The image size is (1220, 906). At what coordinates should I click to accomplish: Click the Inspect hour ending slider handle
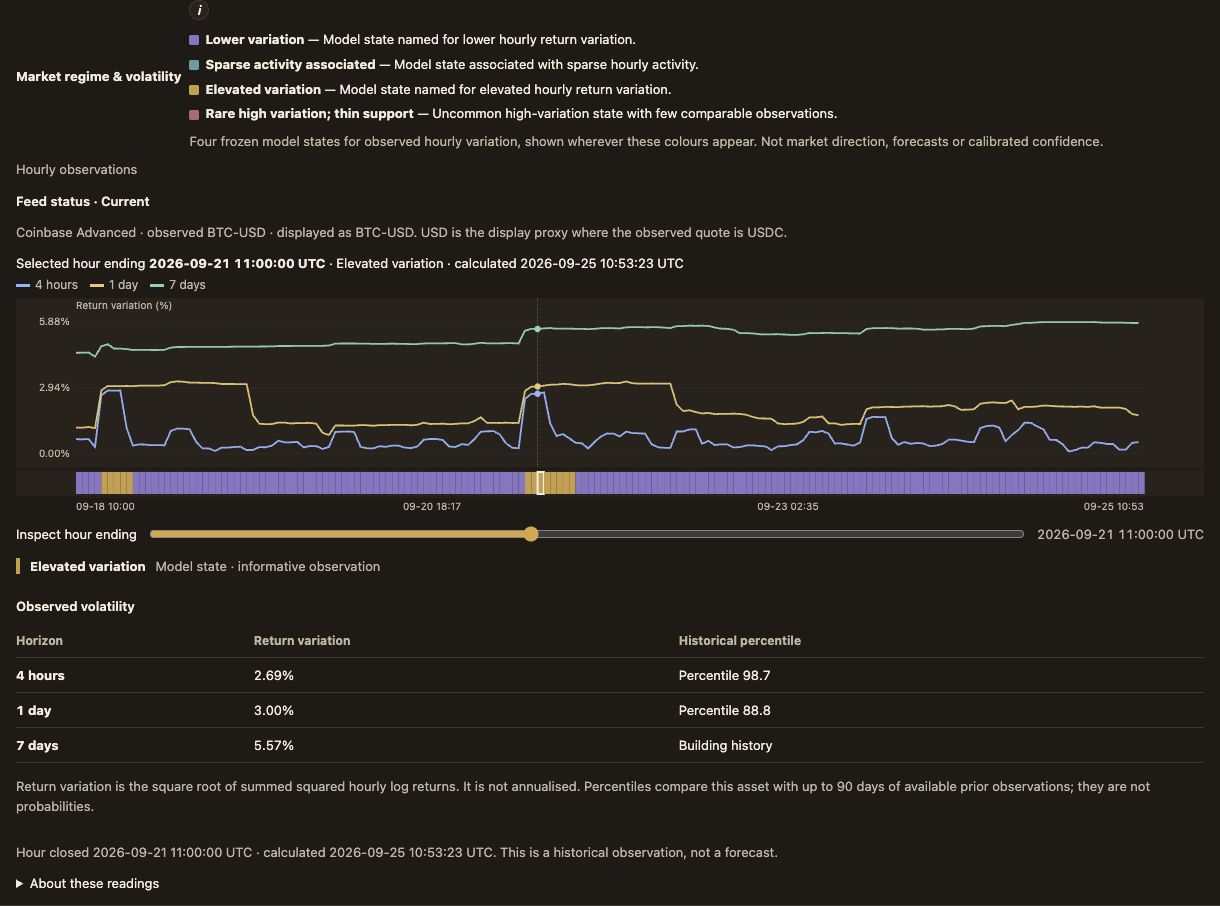click(531, 534)
